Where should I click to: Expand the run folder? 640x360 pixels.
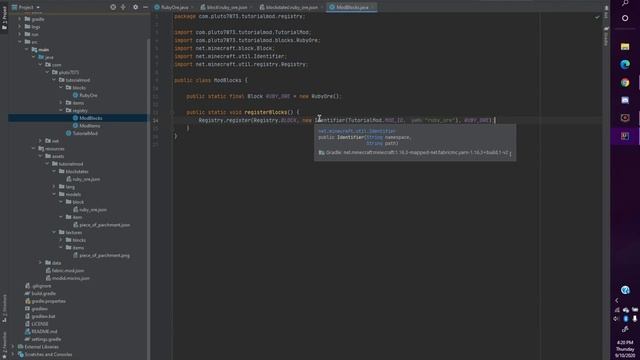click(19, 34)
